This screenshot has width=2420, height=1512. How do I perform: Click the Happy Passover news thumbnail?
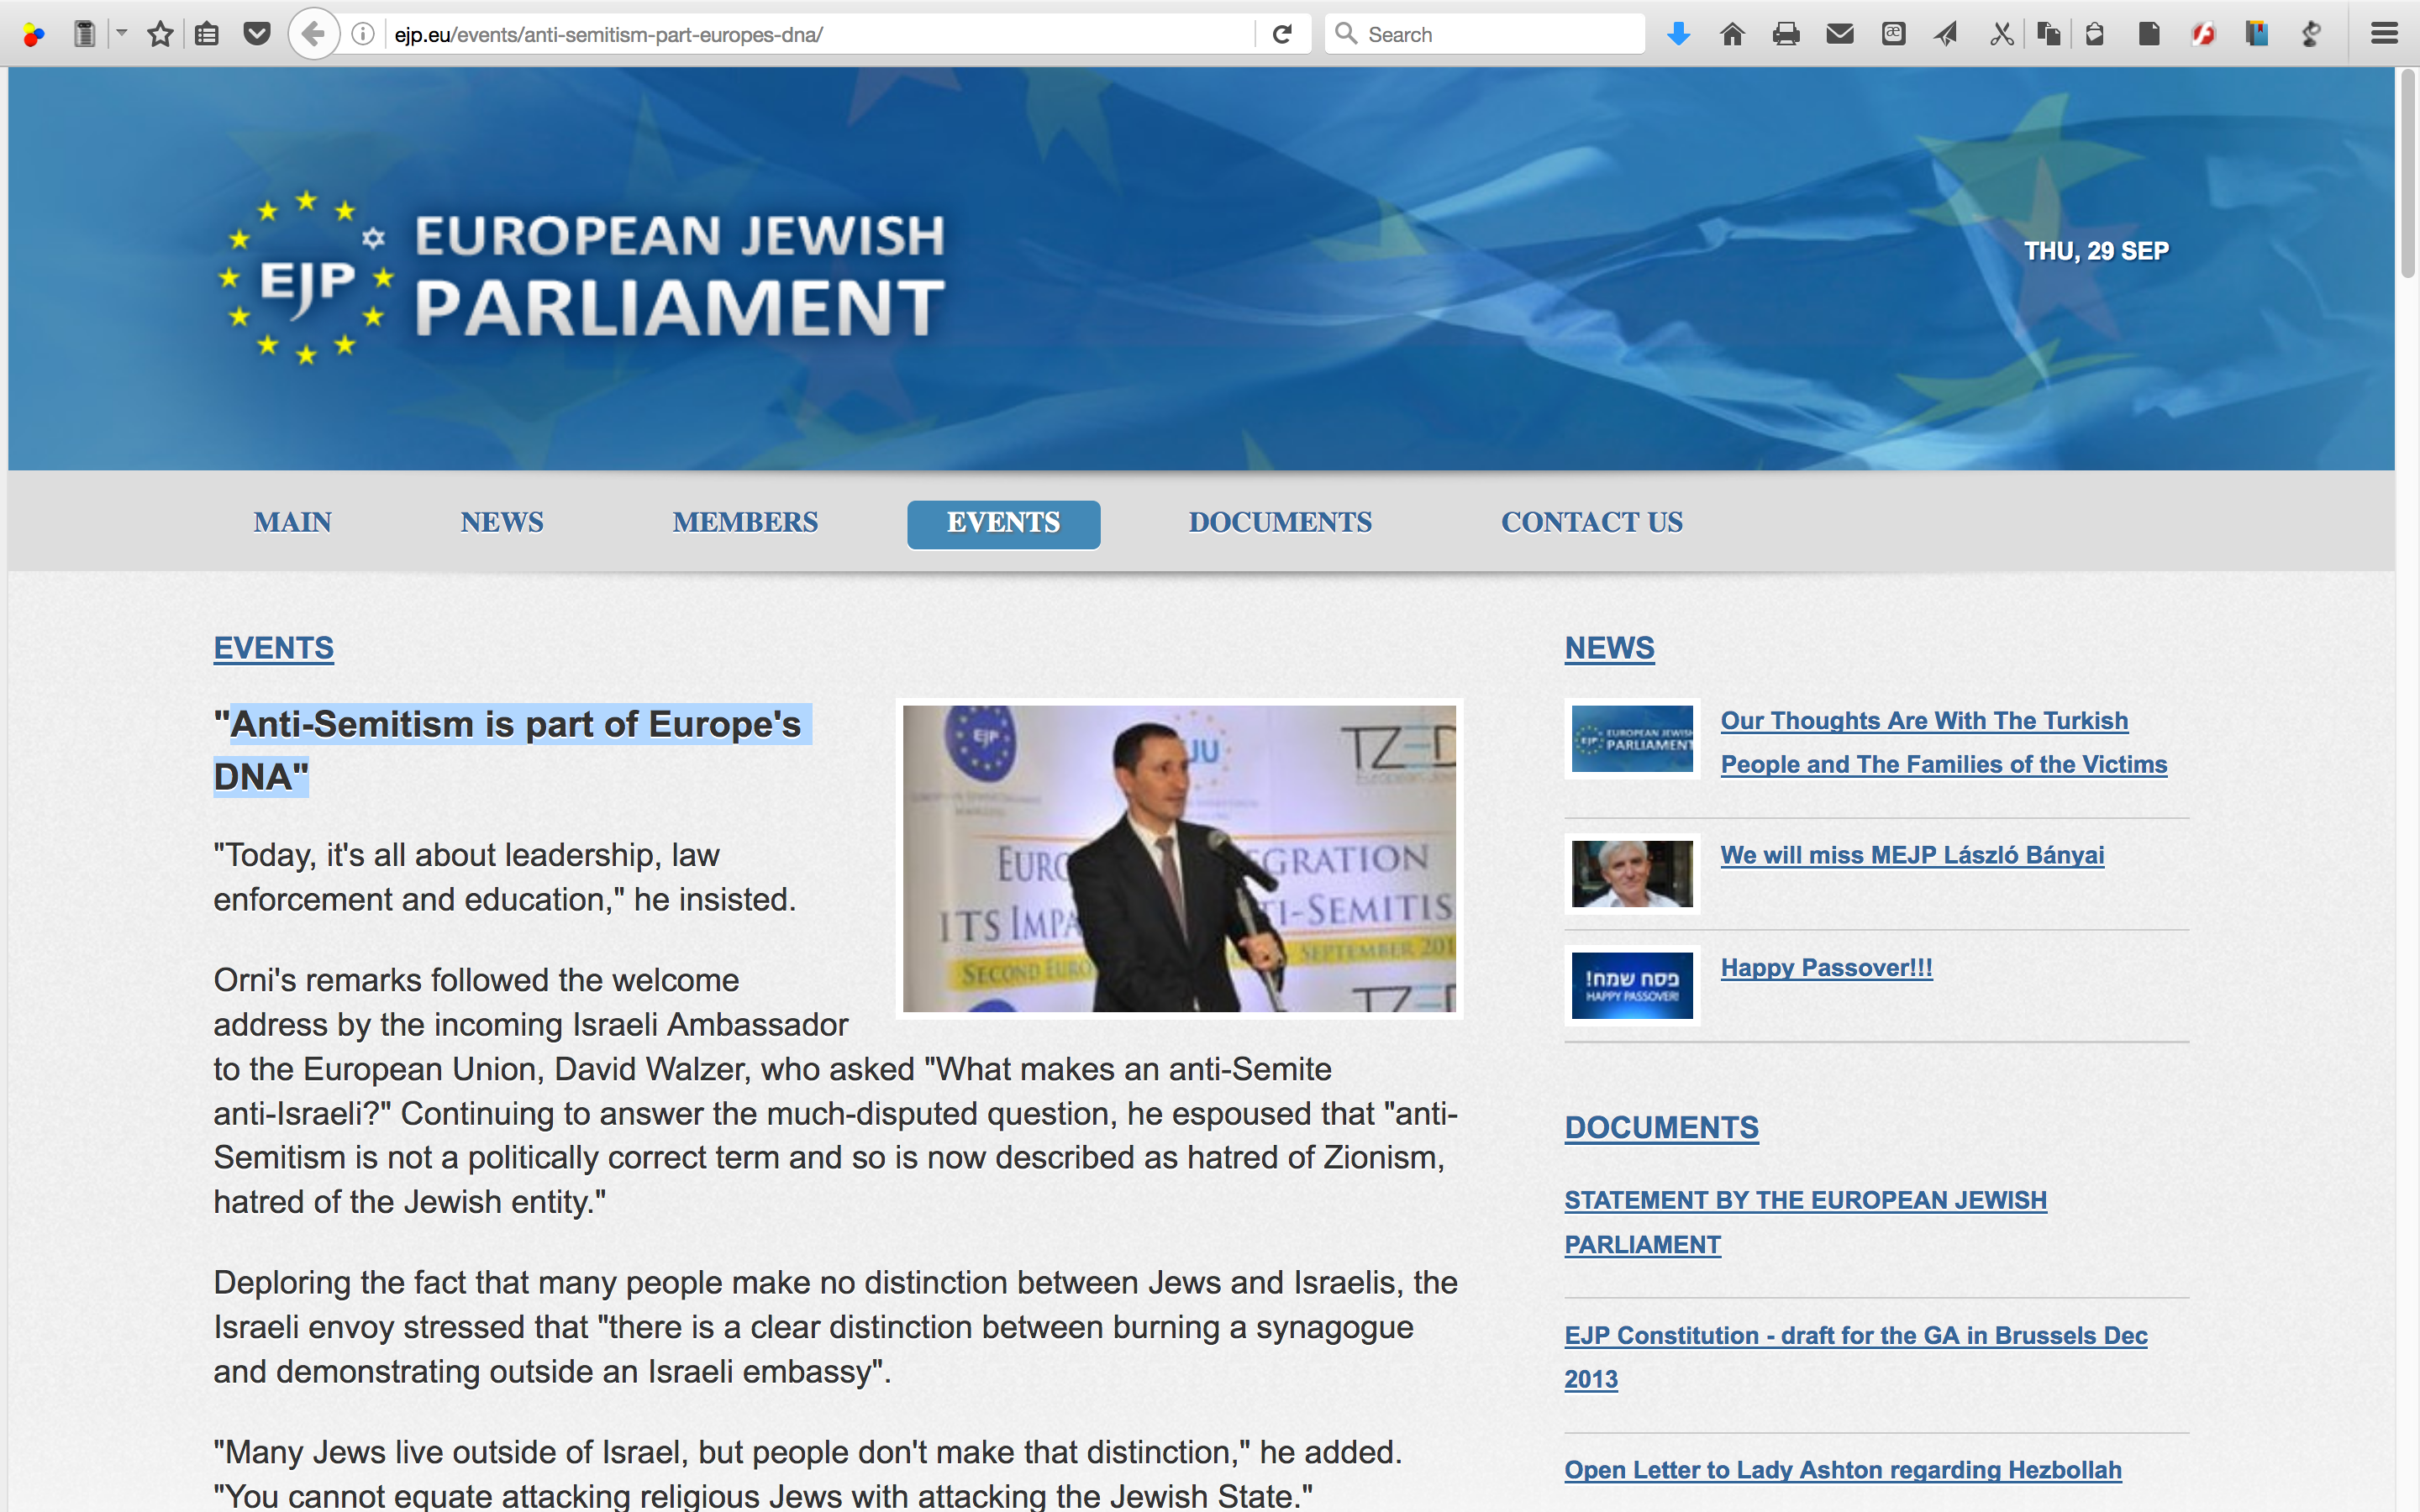[1632, 986]
